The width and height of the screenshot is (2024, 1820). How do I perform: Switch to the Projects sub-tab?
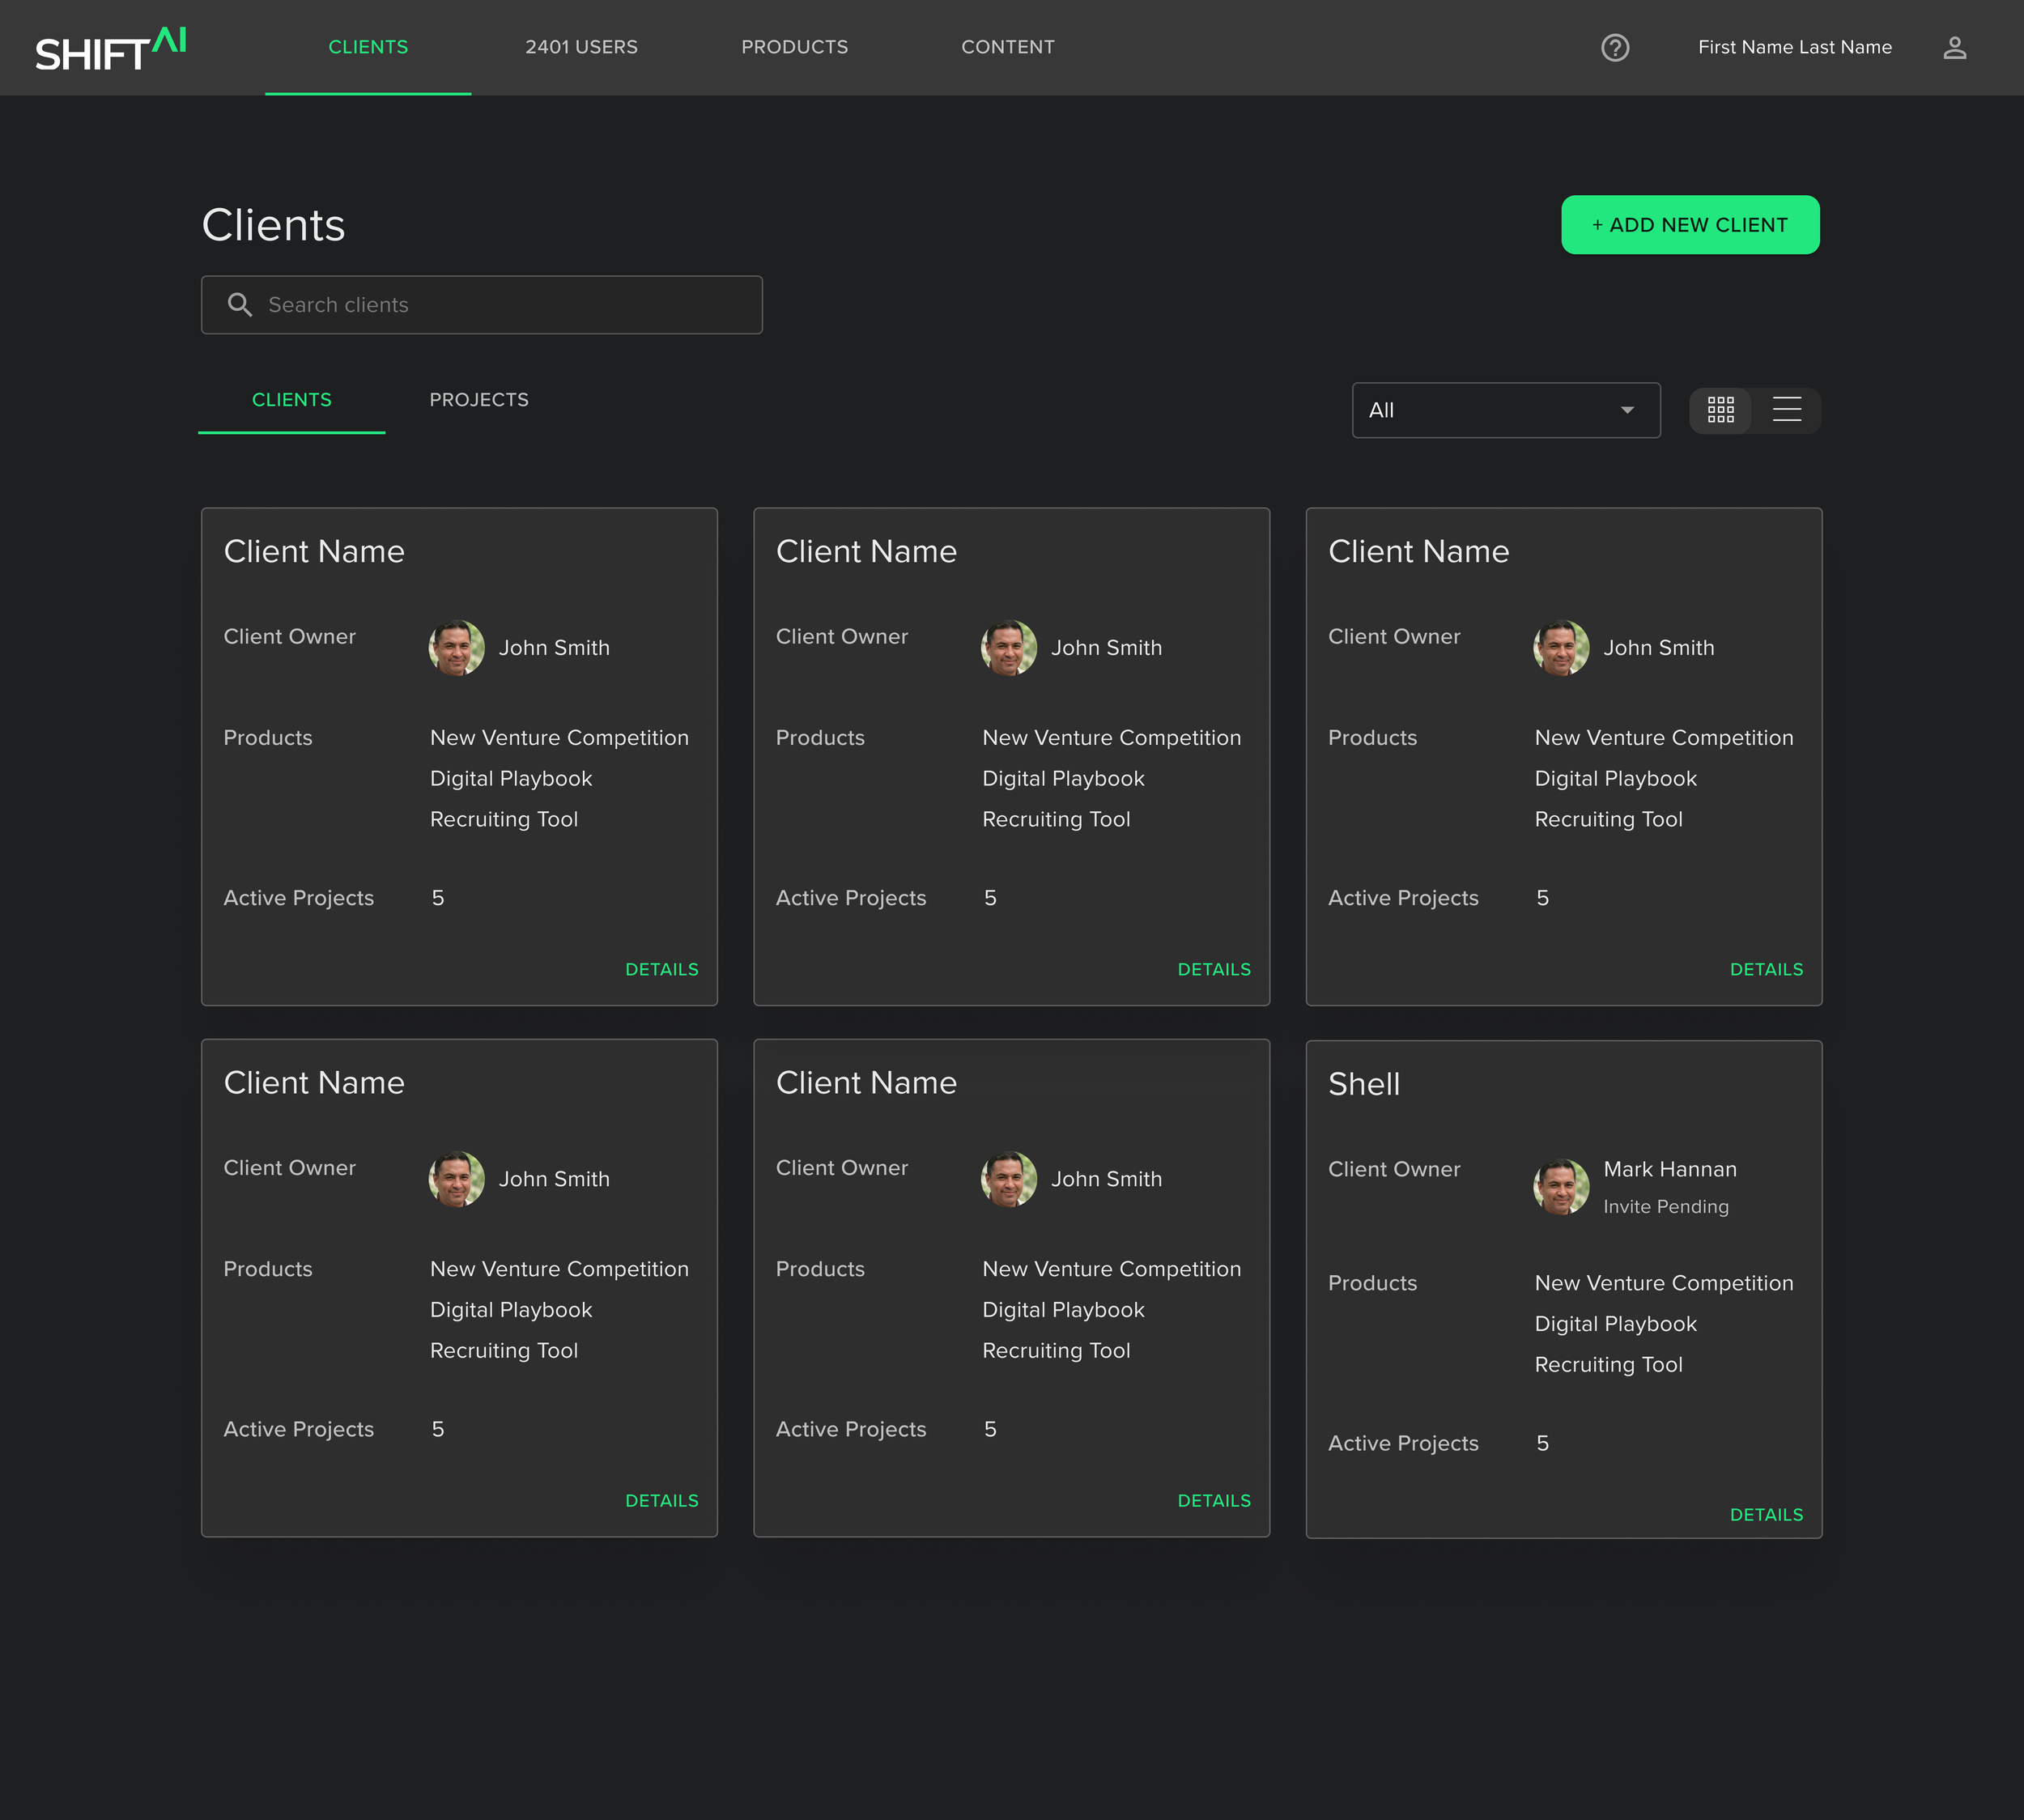(479, 400)
